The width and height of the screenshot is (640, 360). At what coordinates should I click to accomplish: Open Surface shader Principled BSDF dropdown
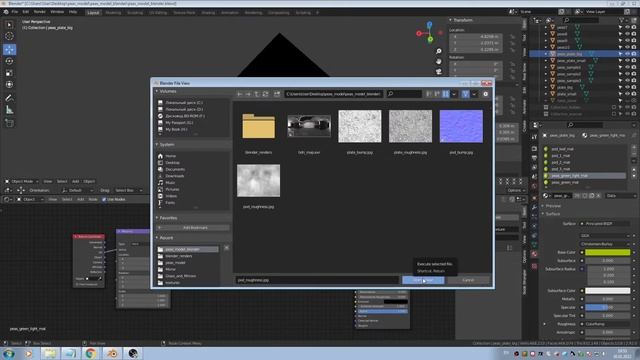[606, 224]
